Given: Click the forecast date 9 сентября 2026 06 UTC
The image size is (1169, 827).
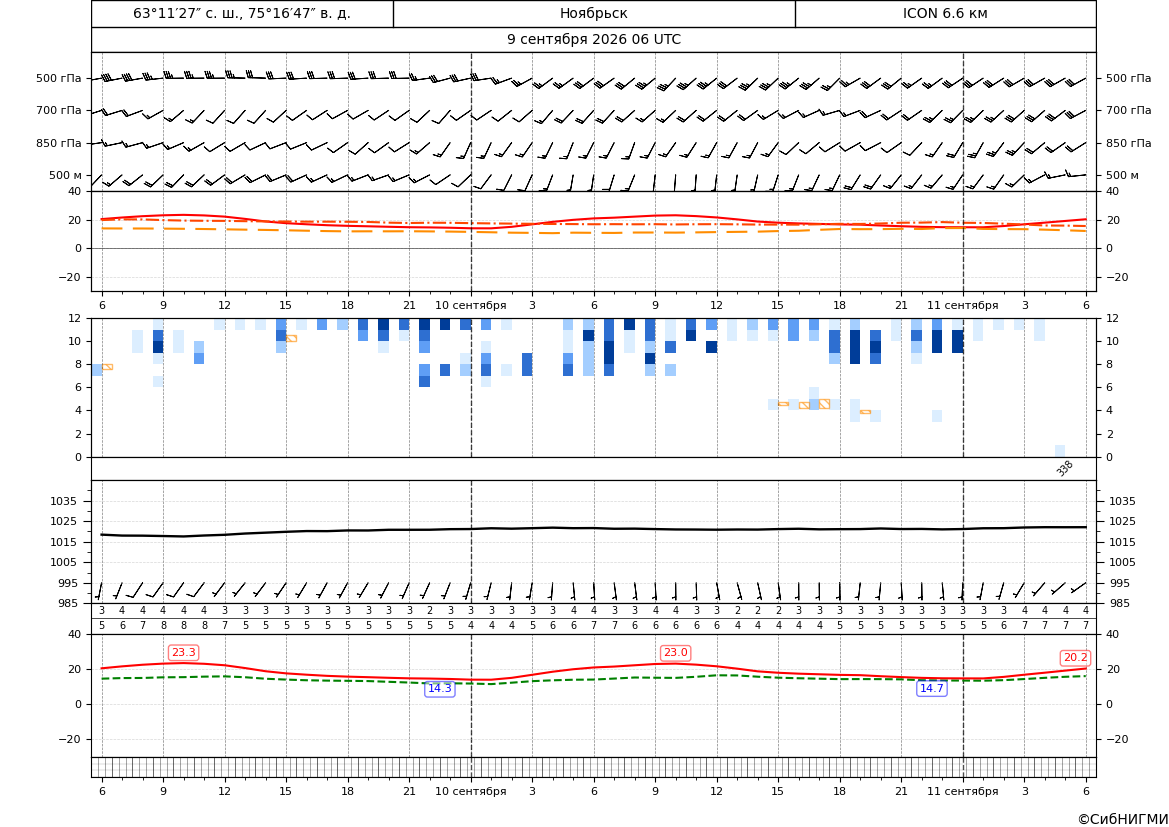Looking at the screenshot, I should (x=594, y=40).
